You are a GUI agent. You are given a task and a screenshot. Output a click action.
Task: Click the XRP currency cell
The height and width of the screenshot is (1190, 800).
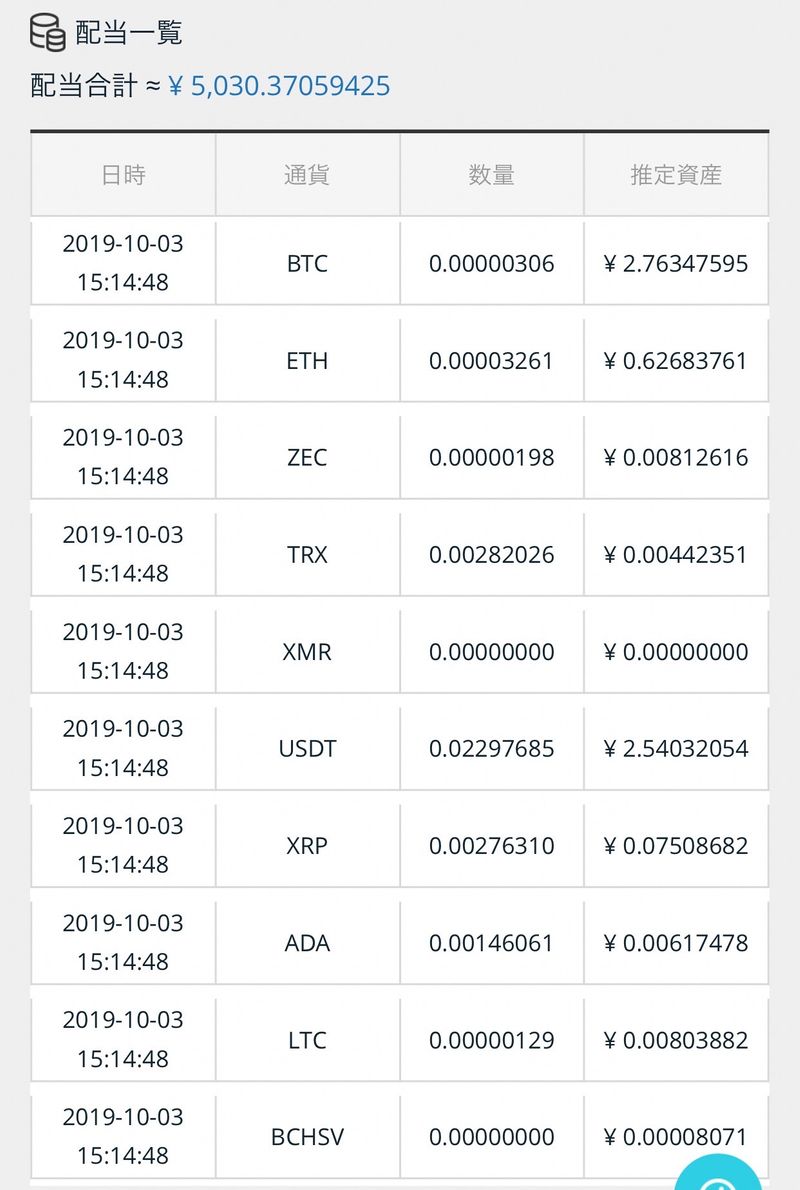tap(307, 846)
